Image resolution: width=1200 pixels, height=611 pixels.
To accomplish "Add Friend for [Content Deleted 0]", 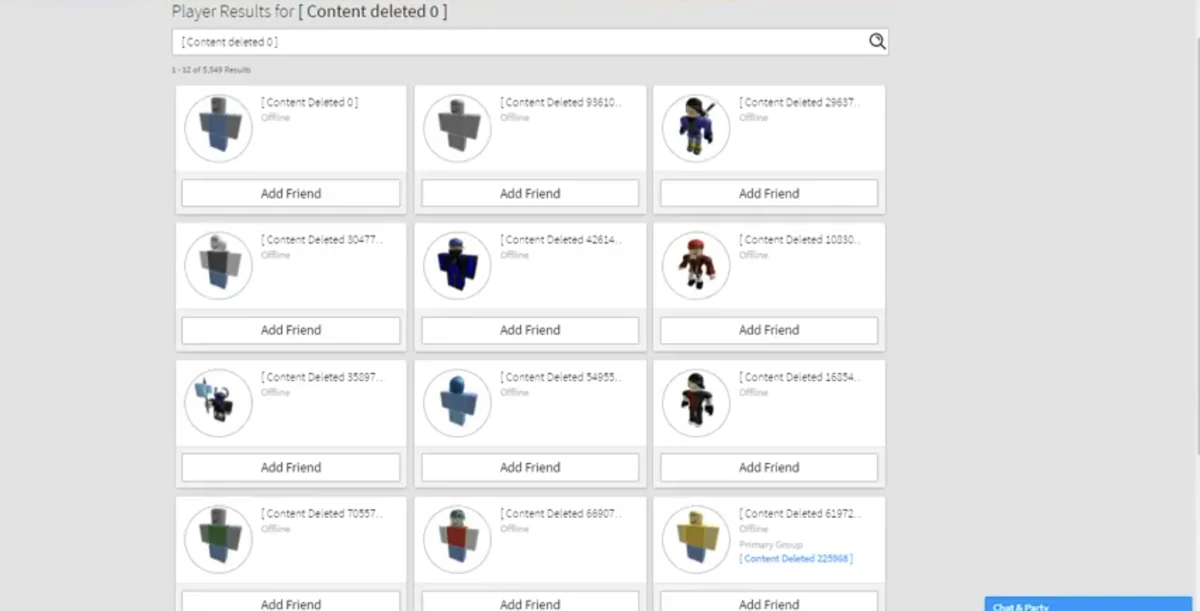I will pyautogui.click(x=290, y=193).
